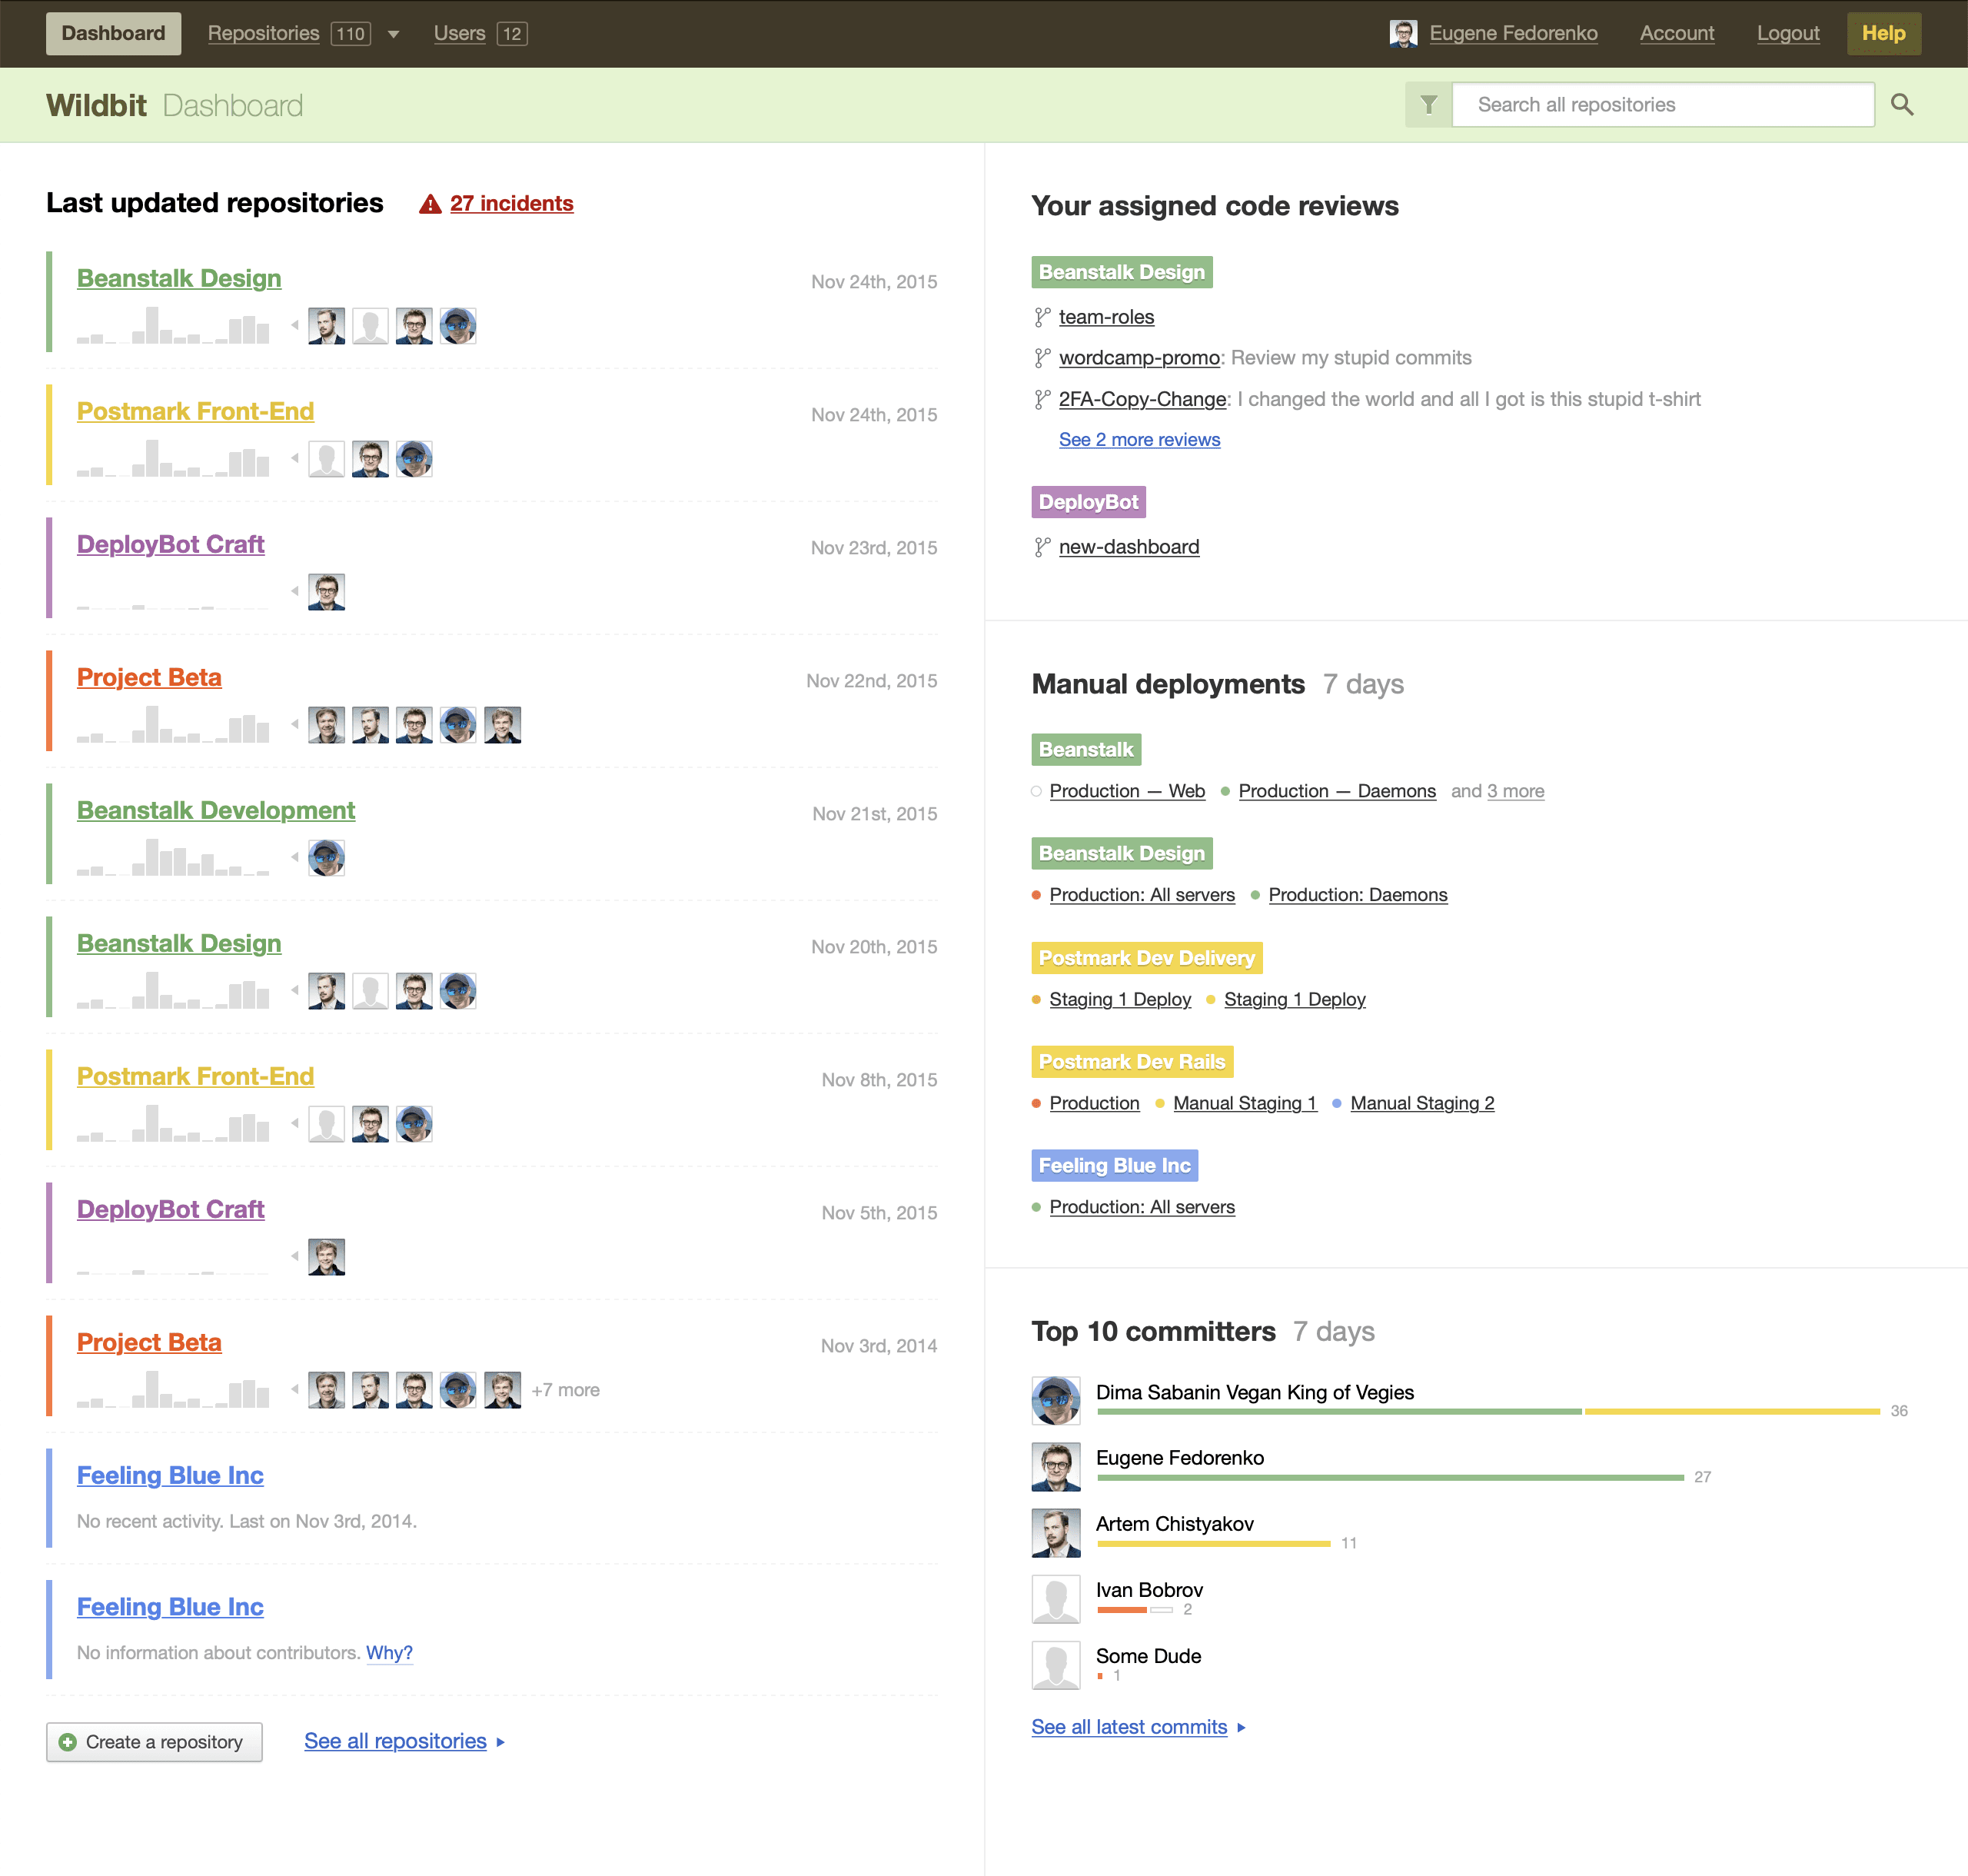Viewport: 1968px width, 1876px height.
Task: Click the 'Nov 21st, 2015' date text
Action: [x=874, y=814]
